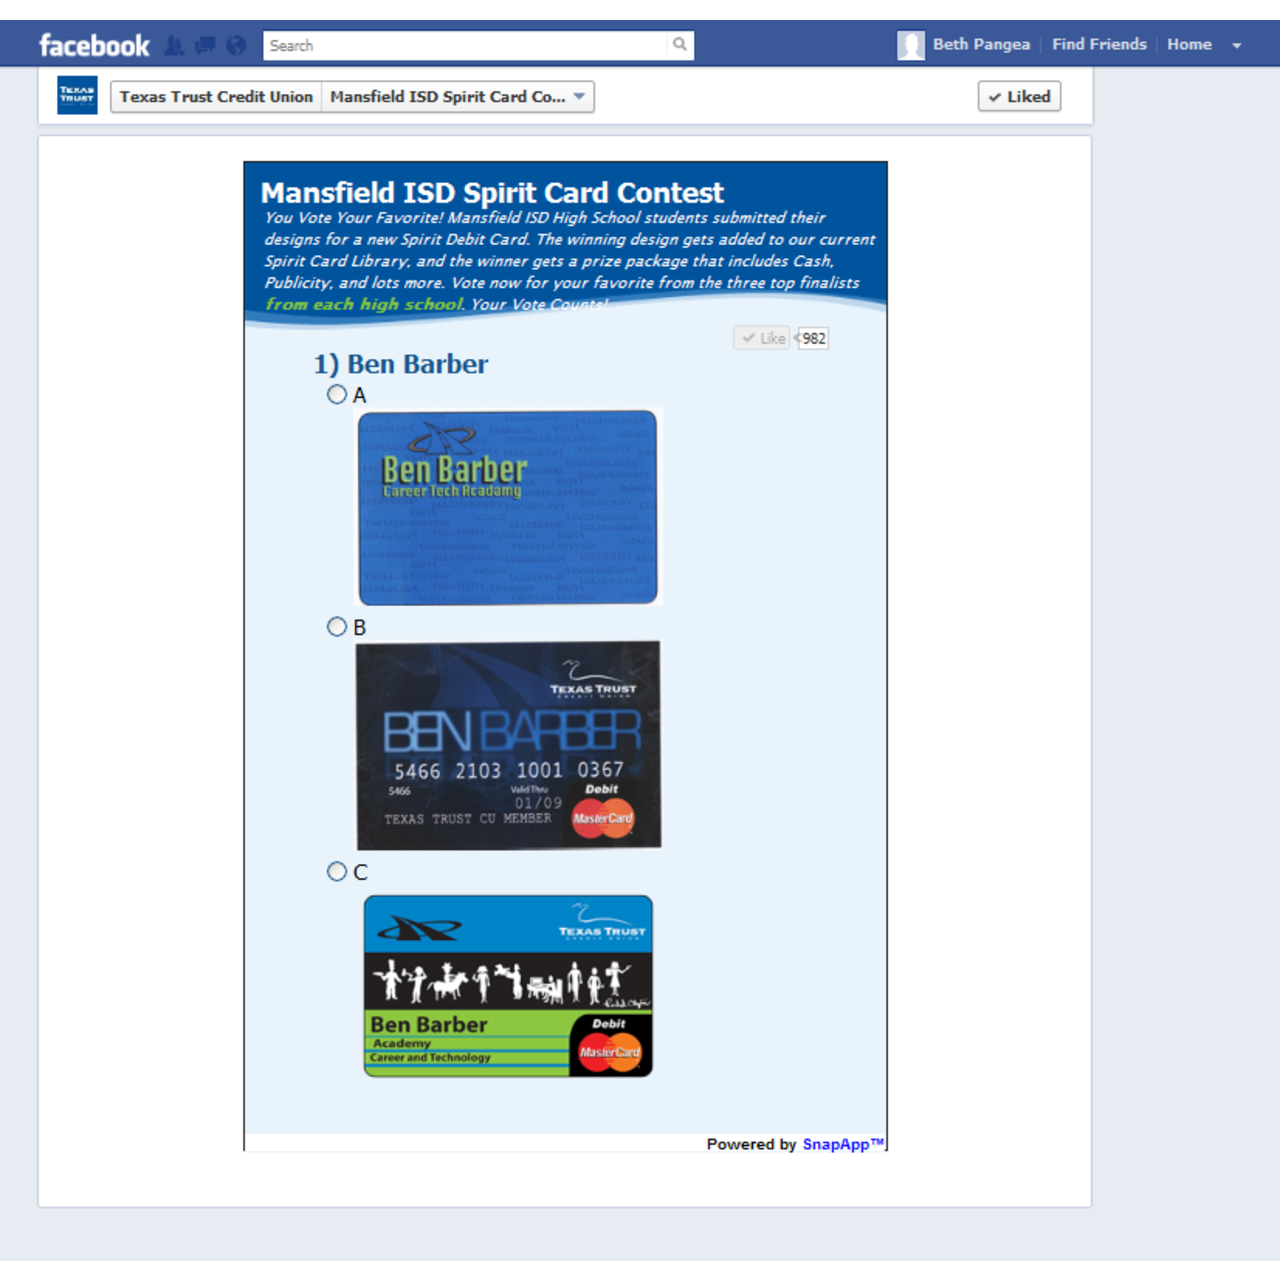Screen dimensions: 1280x1280
Task: Follow the SnapApp link
Action: (842, 1144)
